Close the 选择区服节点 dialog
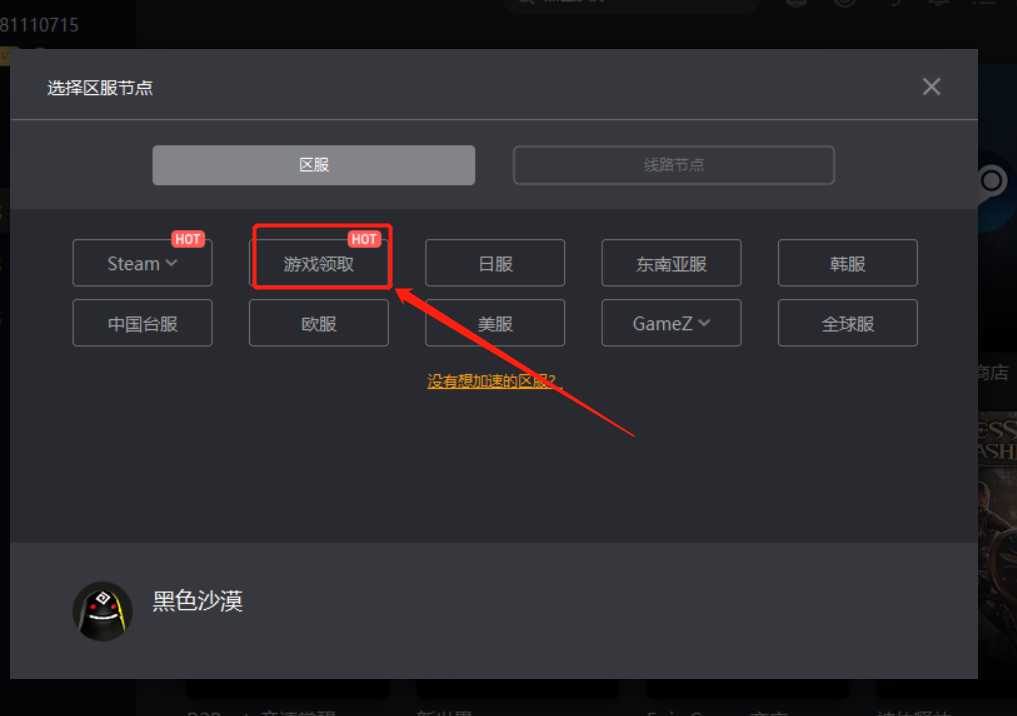The height and width of the screenshot is (716, 1017). (931, 87)
